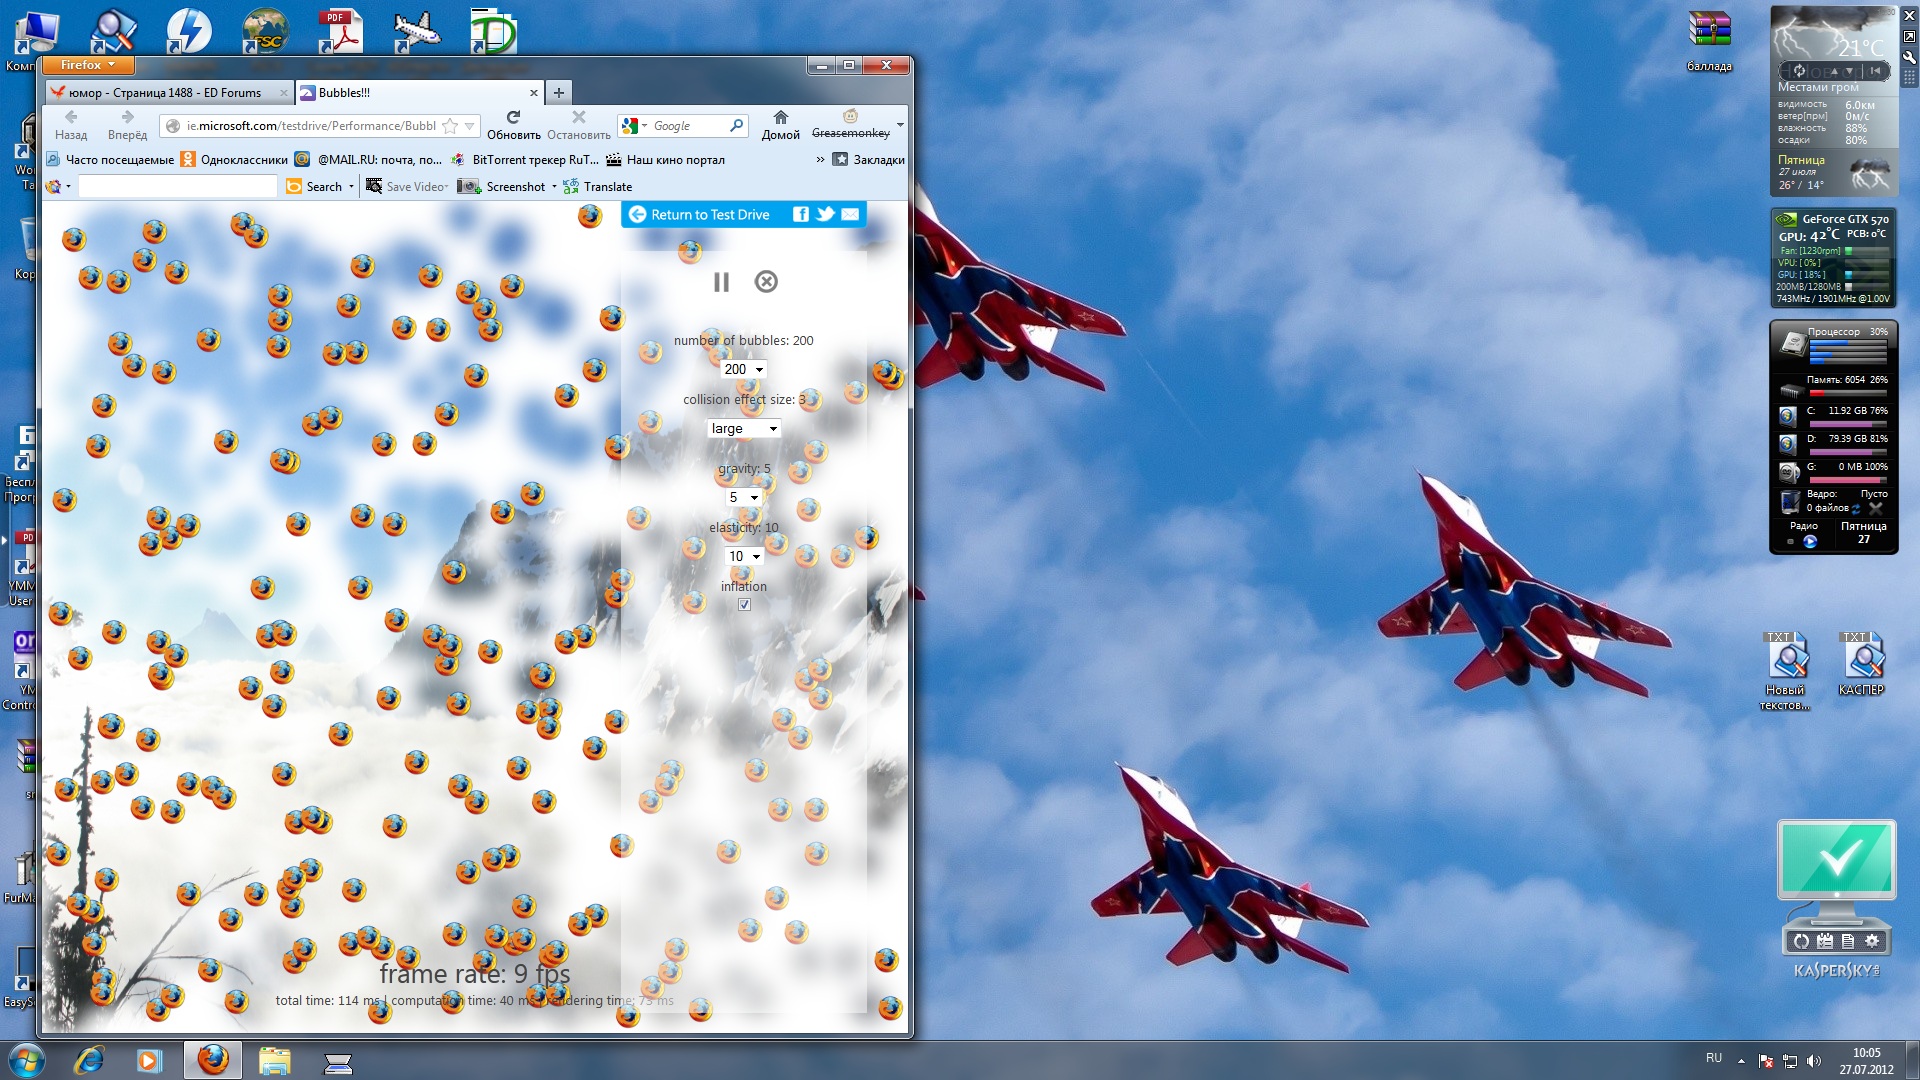This screenshot has height=1080, width=1920.
Task: Open баллада archive on desktop
Action: (1709, 42)
